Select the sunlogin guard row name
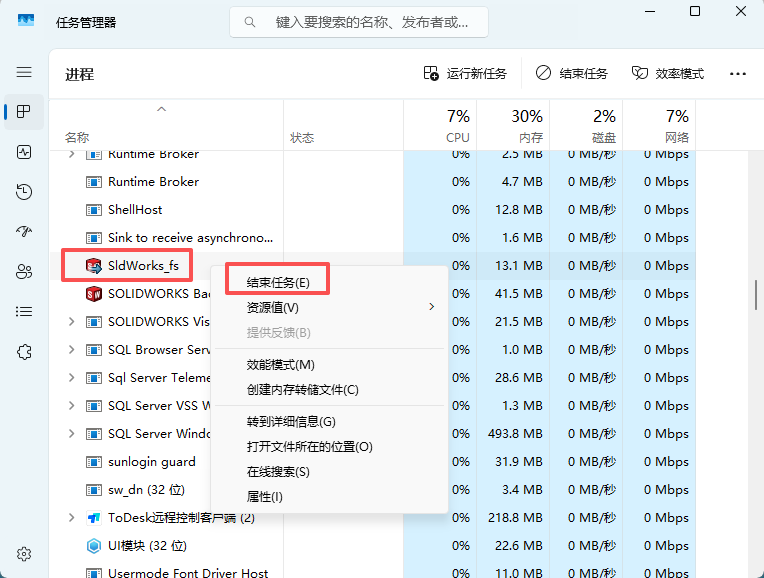The height and width of the screenshot is (578, 764). click(x=152, y=462)
